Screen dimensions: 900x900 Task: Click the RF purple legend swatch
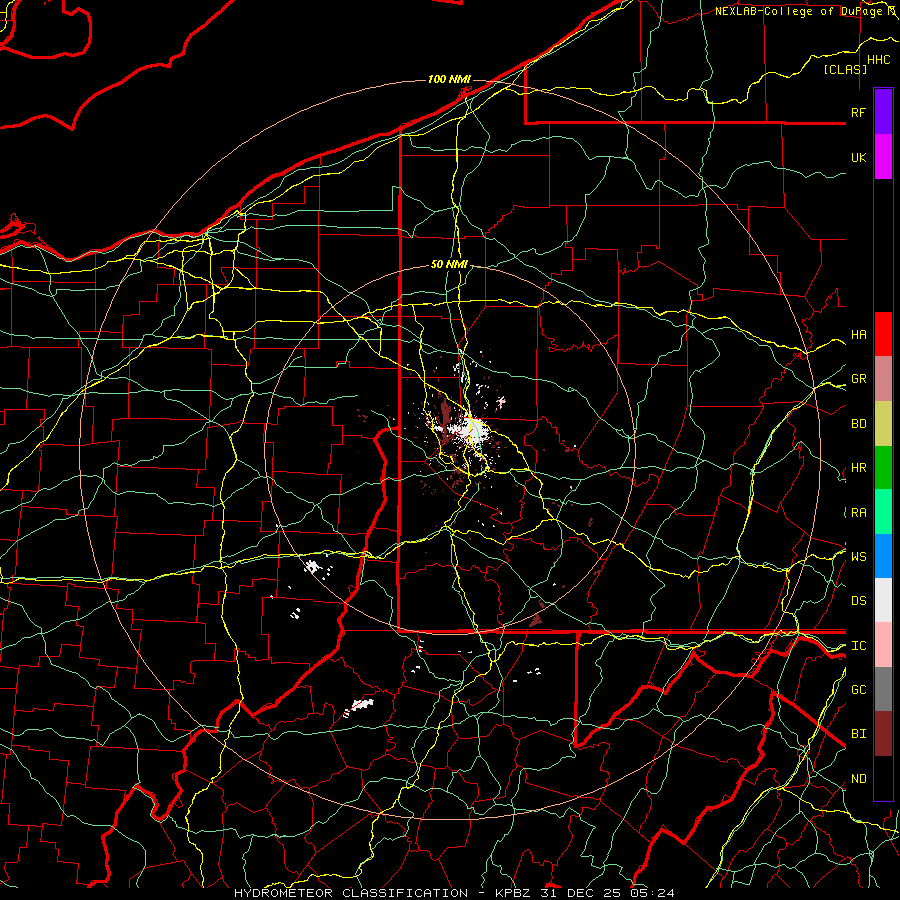883,112
